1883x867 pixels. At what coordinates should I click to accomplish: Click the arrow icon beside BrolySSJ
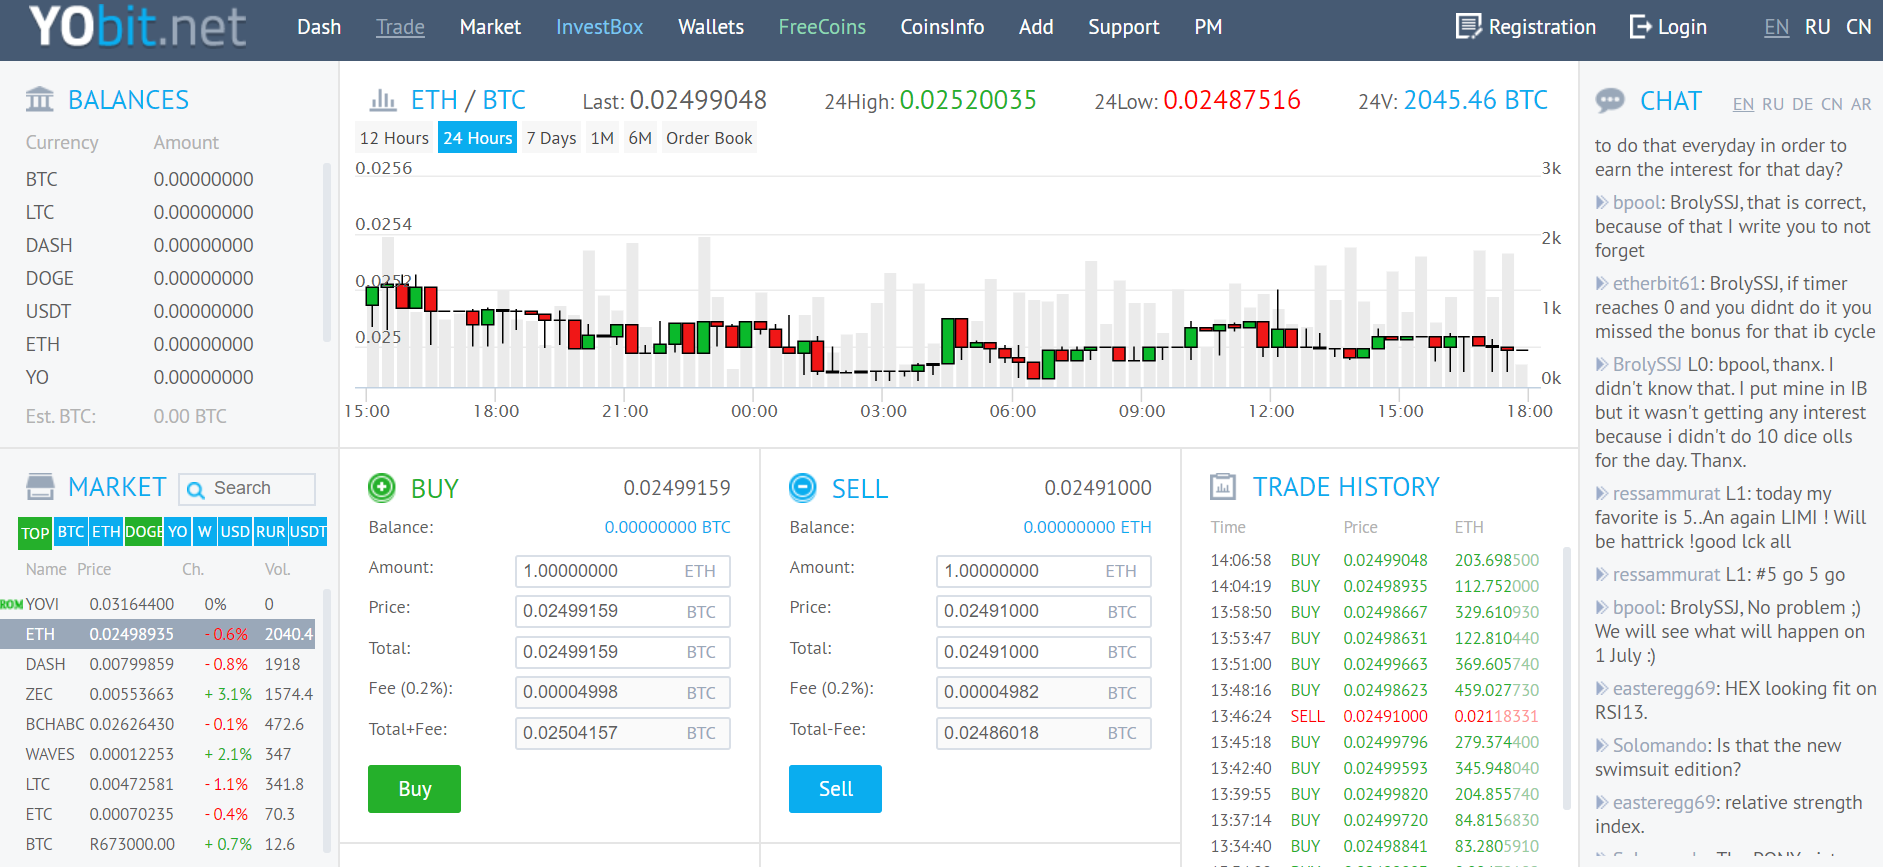click(x=1602, y=364)
